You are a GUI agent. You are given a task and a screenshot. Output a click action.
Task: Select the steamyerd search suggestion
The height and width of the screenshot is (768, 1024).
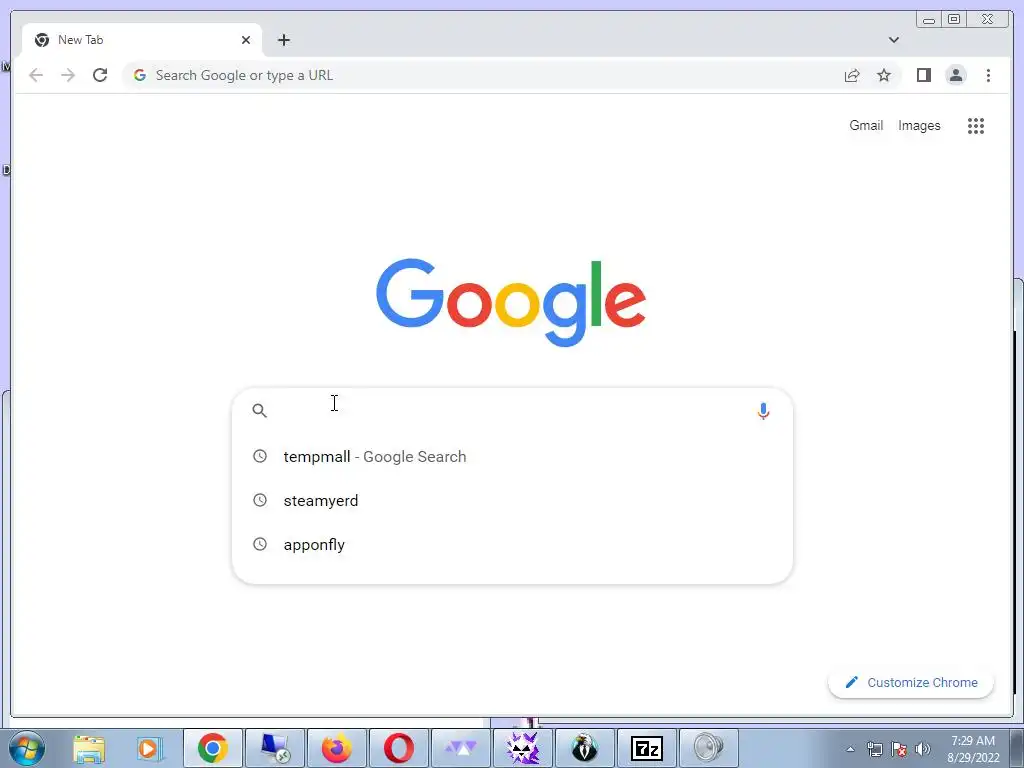point(512,500)
